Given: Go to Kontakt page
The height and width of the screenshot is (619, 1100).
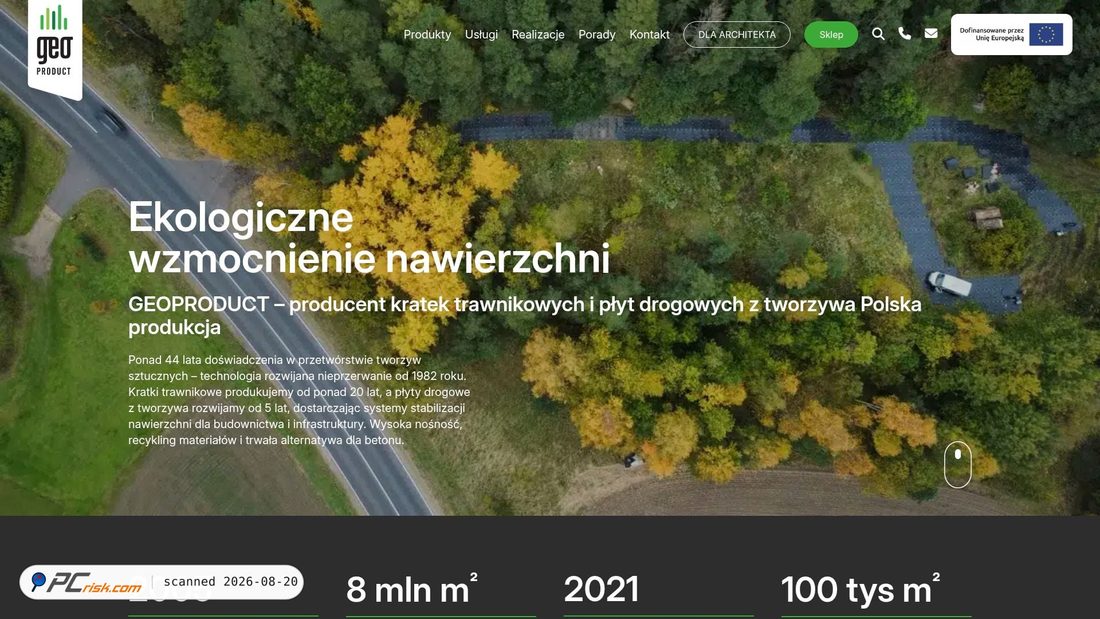Looking at the screenshot, I should point(649,34).
